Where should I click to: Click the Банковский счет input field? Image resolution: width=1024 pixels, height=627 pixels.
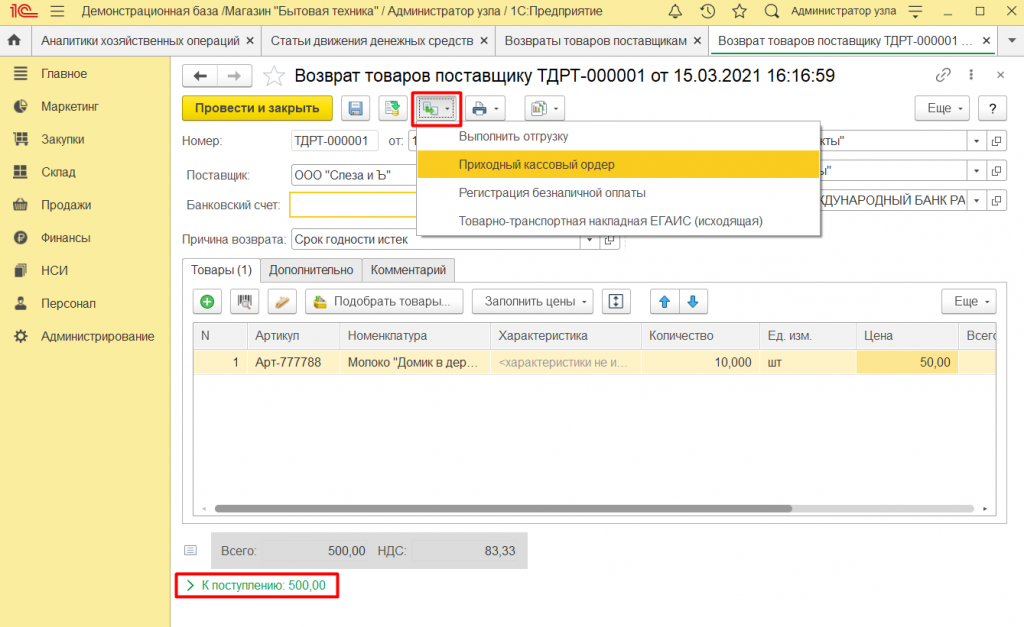click(352, 204)
